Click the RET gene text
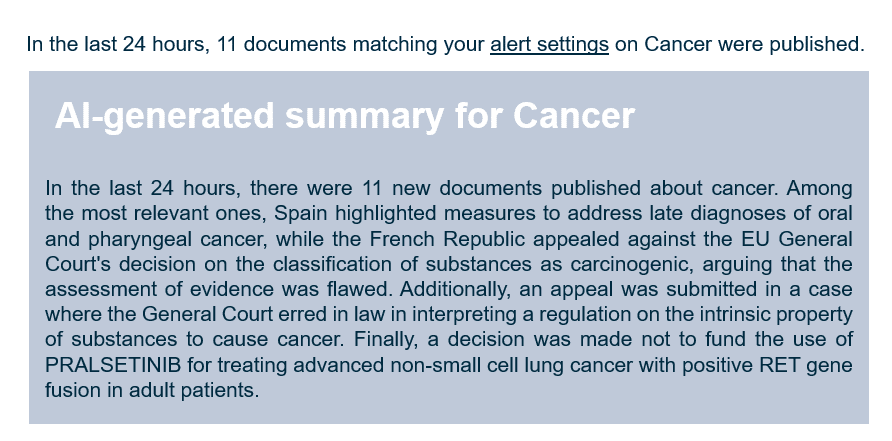Image resolution: width=892 pixels, height=441 pixels. click(791, 365)
